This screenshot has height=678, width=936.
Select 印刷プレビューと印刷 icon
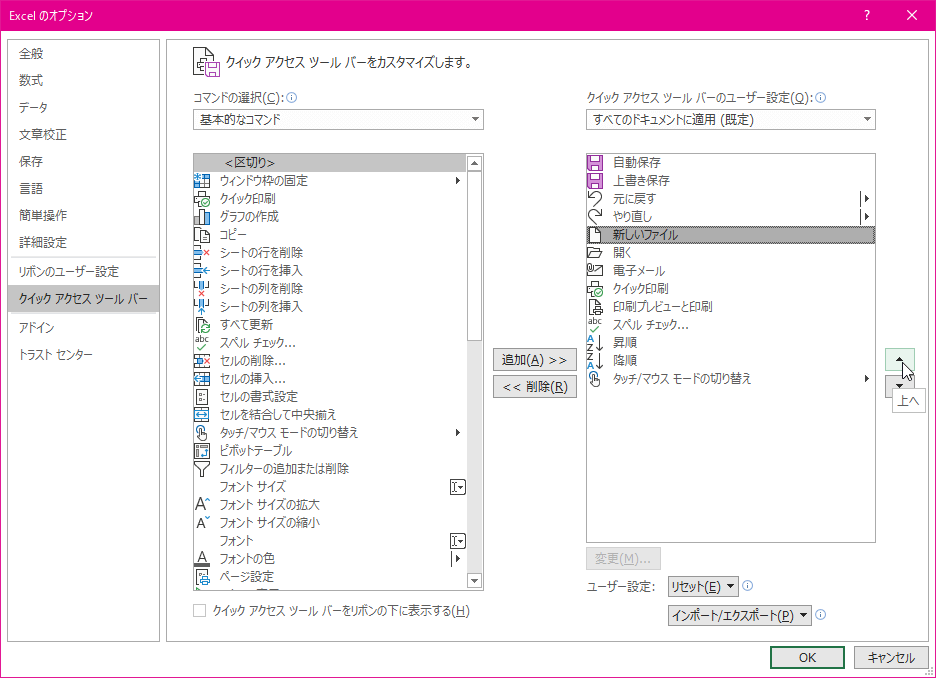pos(595,307)
